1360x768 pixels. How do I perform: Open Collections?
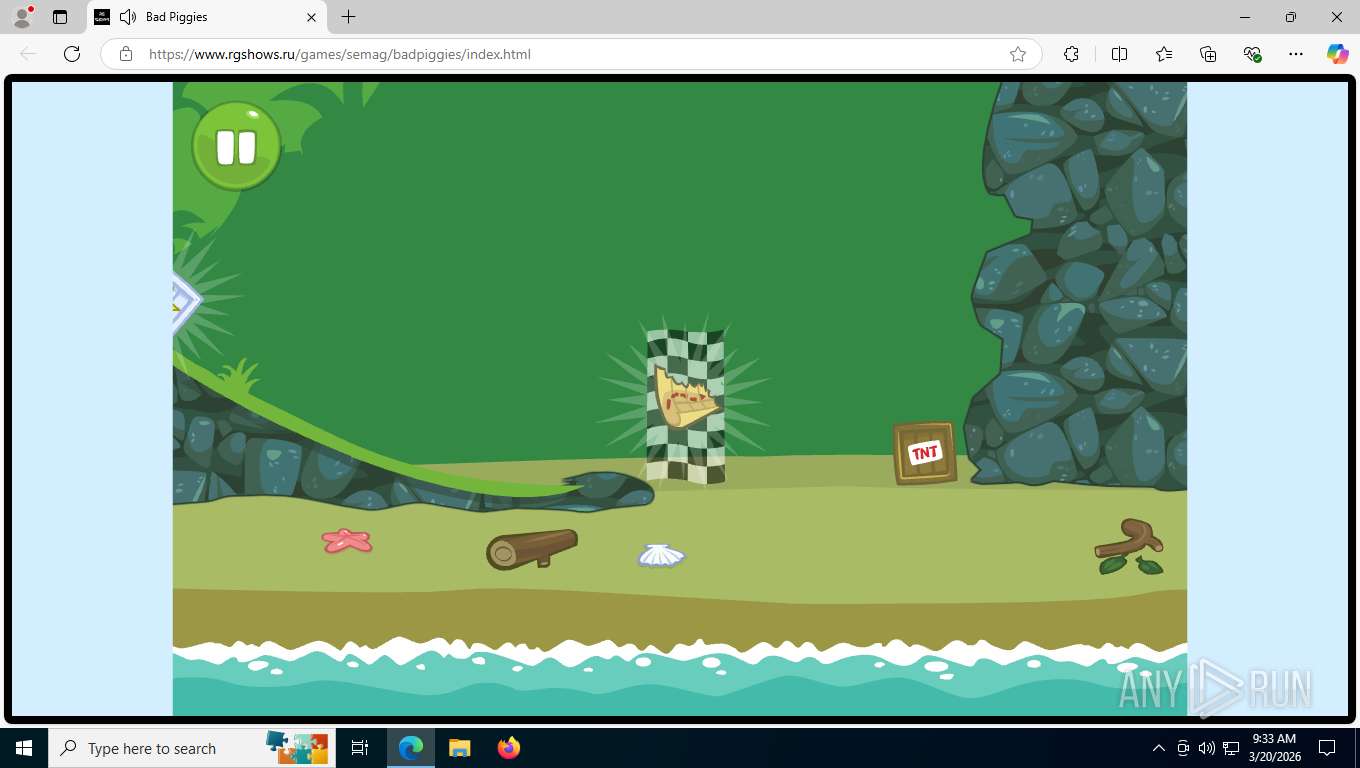coord(1208,54)
